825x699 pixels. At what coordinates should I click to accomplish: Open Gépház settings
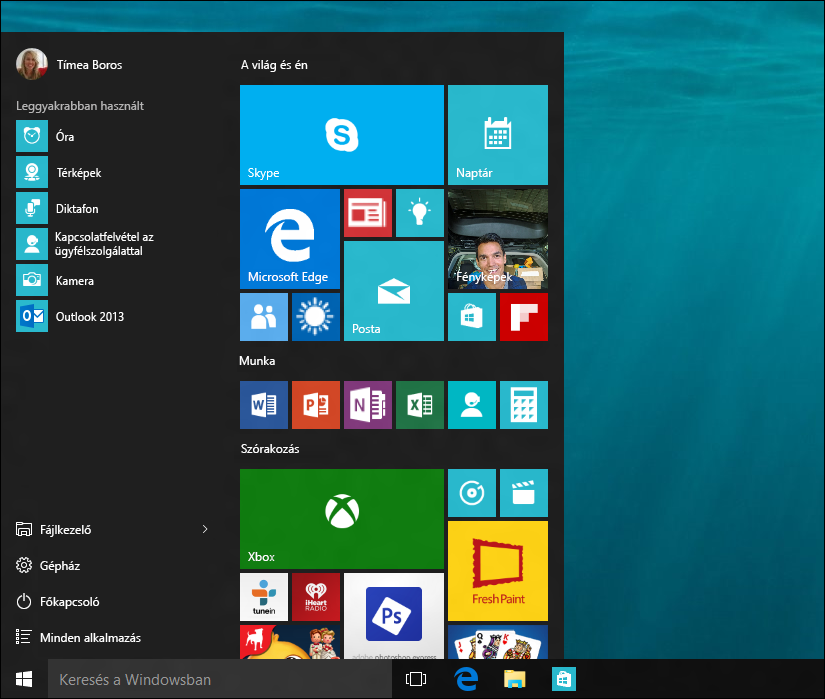(48, 565)
